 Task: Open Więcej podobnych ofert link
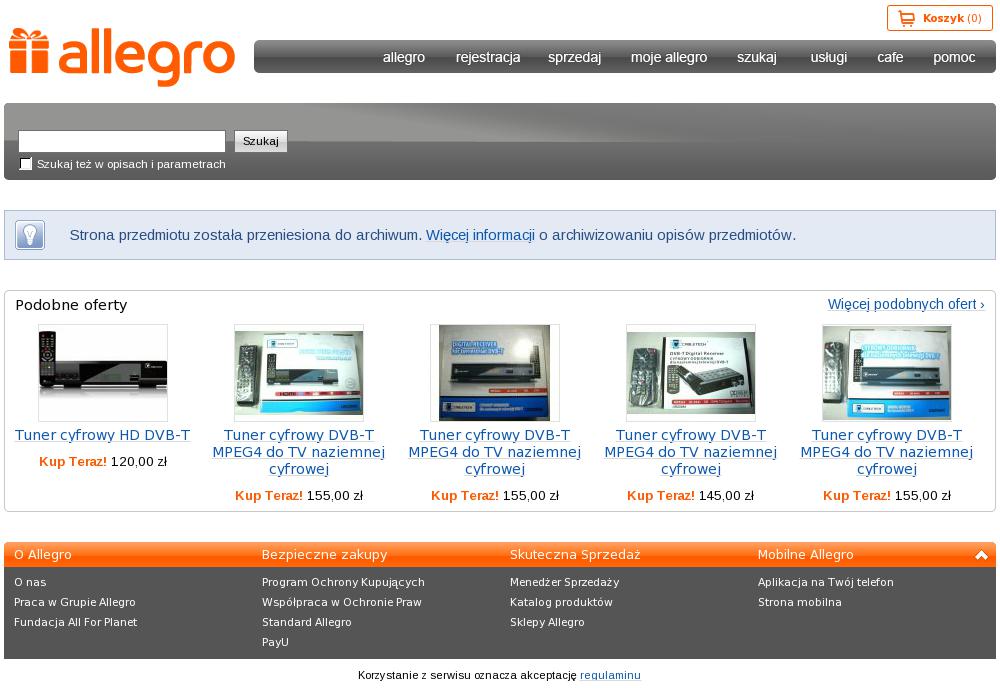click(x=906, y=304)
